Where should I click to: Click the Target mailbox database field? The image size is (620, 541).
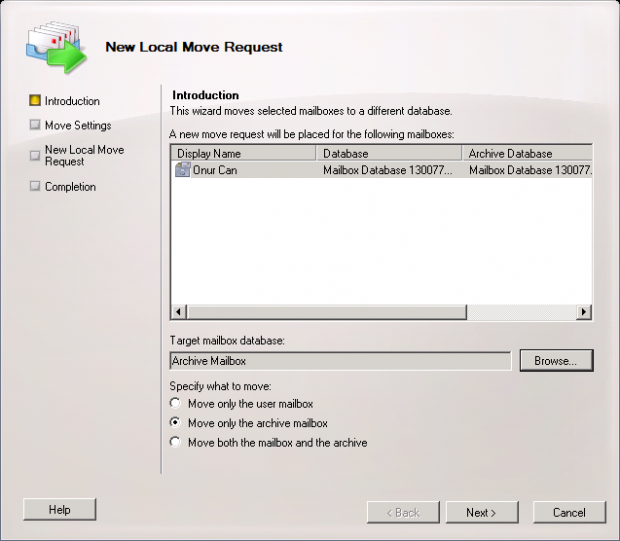coord(340,361)
